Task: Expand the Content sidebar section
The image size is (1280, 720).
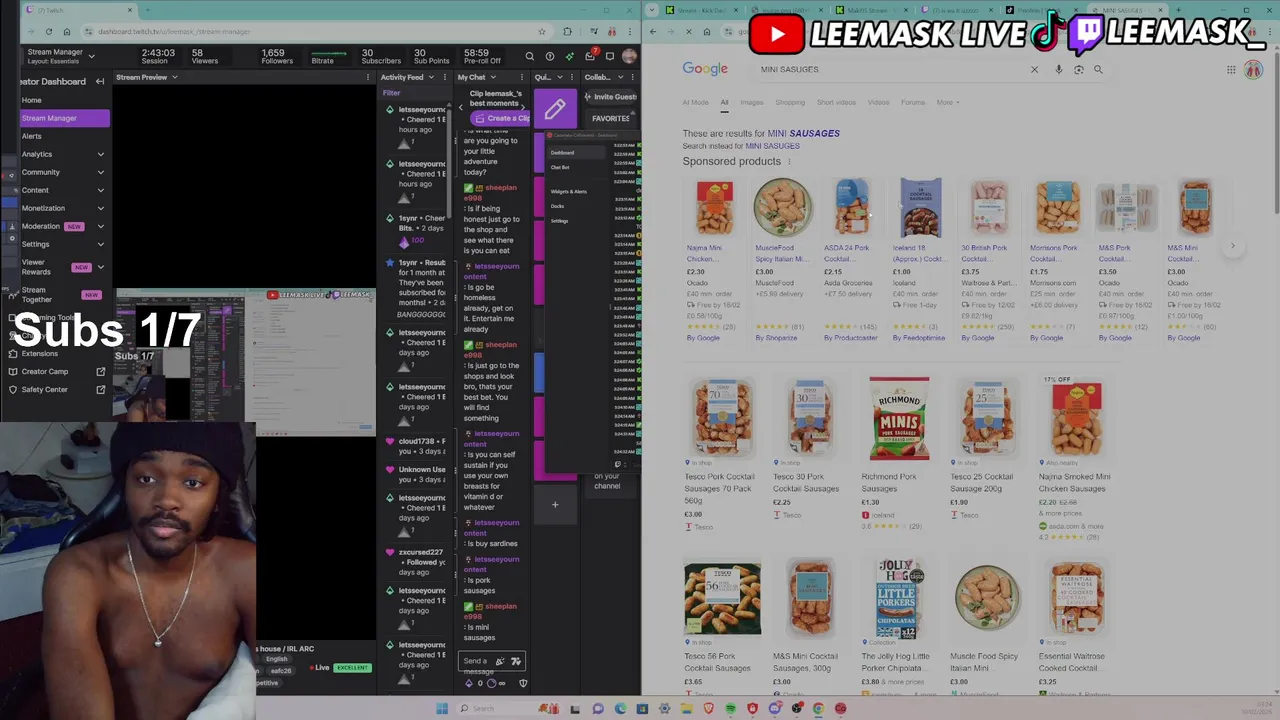Action: pos(100,190)
